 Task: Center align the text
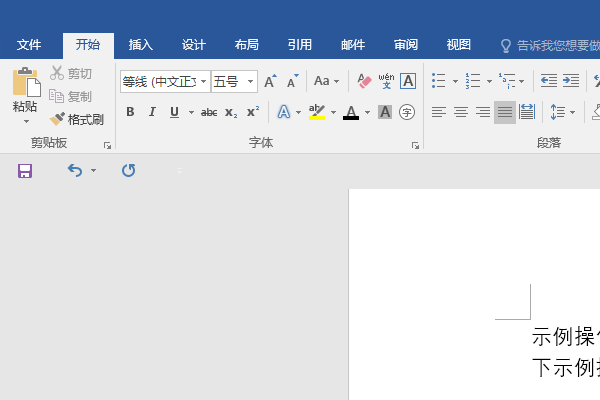(x=461, y=112)
